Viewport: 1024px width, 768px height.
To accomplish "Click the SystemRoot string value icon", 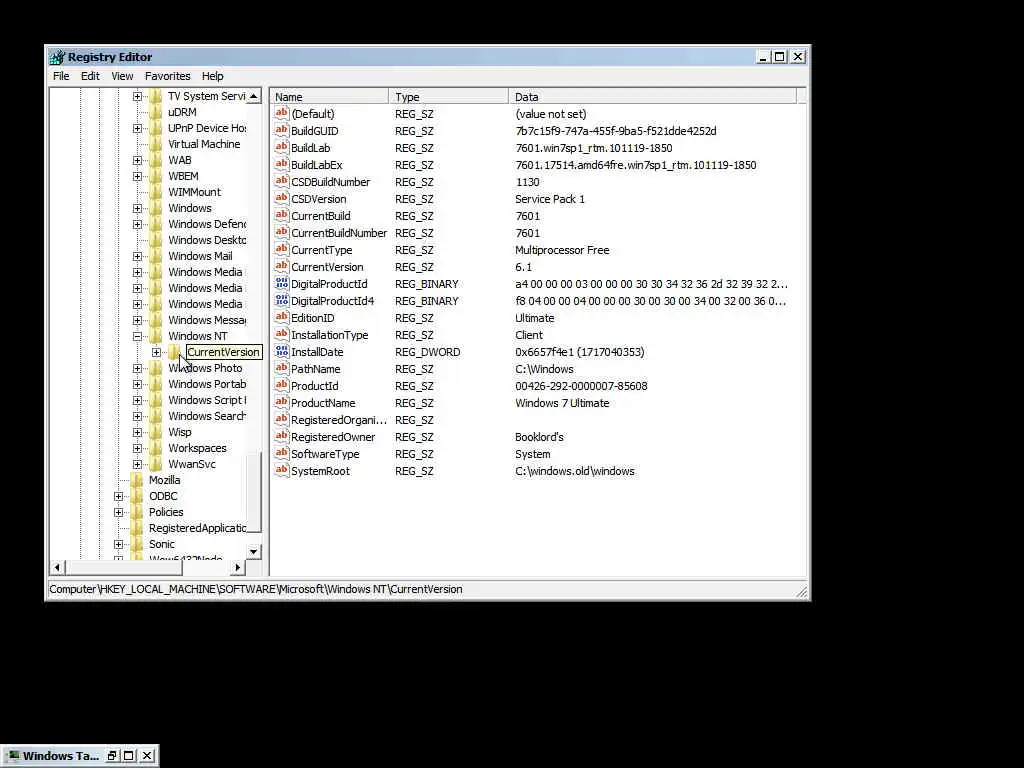I will tap(281, 470).
